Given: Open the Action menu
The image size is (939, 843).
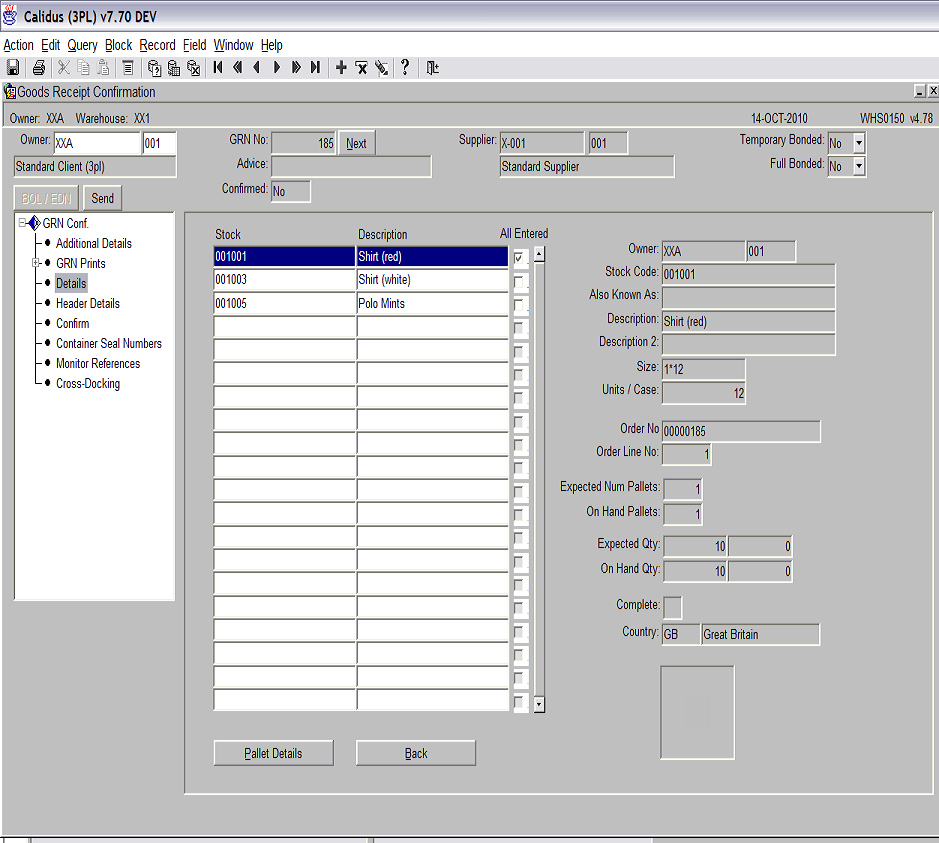Looking at the screenshot, I should click(x=19, y=45).
